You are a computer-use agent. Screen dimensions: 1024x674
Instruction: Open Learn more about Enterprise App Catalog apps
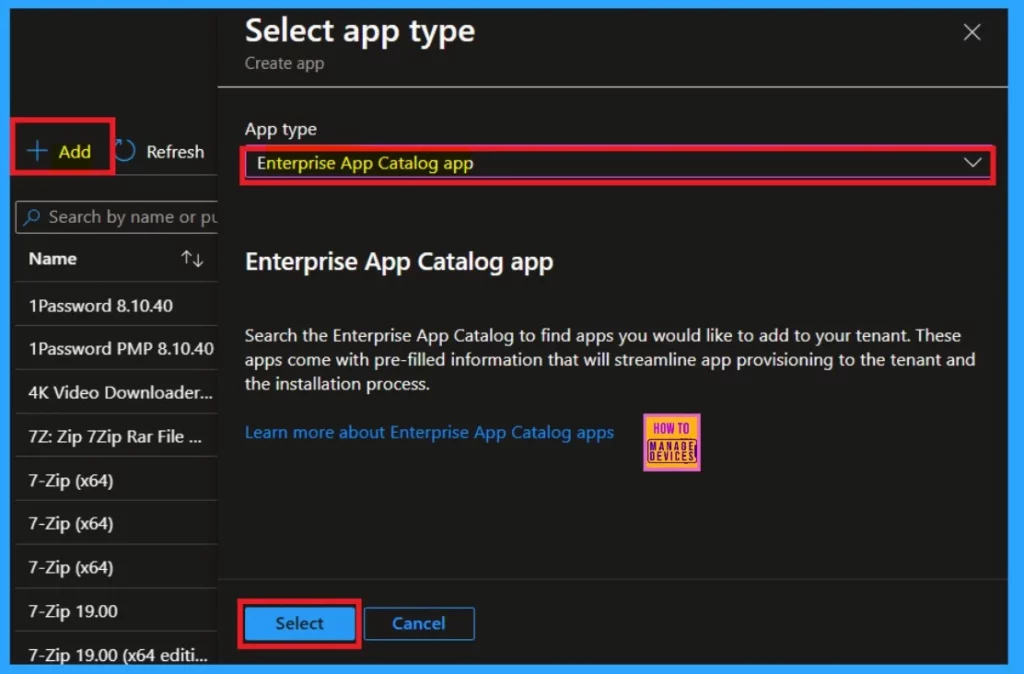click(429, 432)
